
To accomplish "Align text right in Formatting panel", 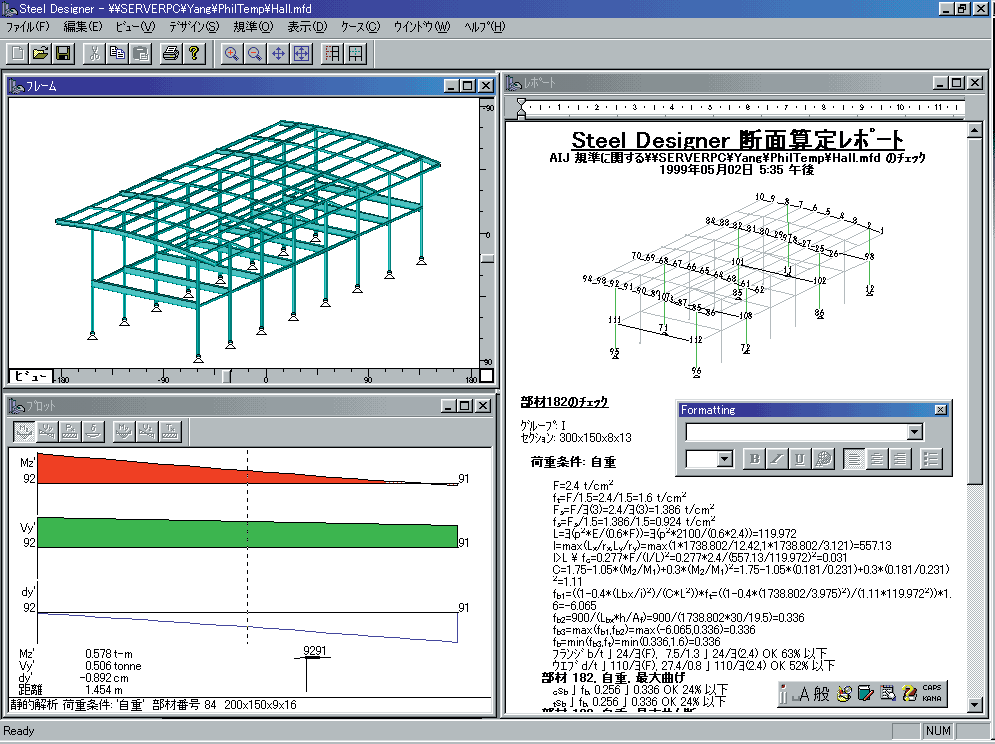I will point(900,458).
